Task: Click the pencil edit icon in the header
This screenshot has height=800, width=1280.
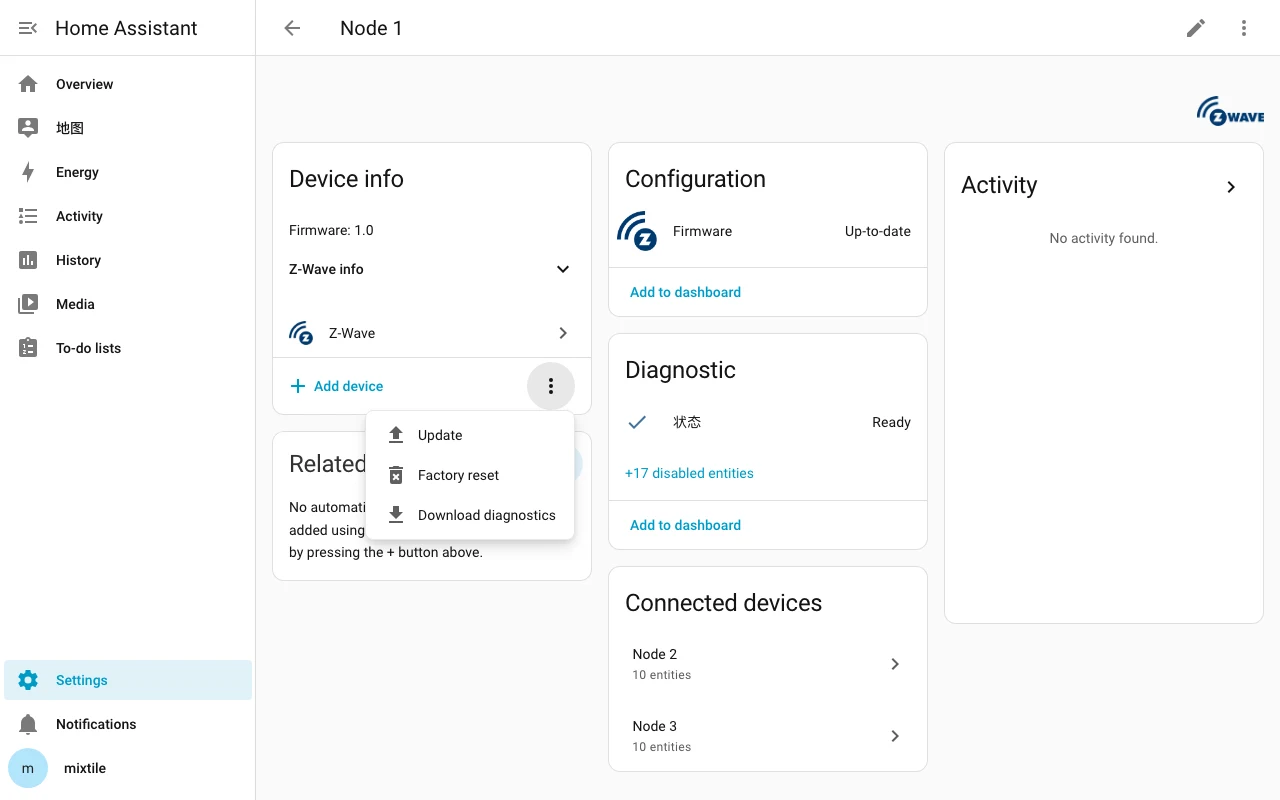Action: pos(1196,28)
